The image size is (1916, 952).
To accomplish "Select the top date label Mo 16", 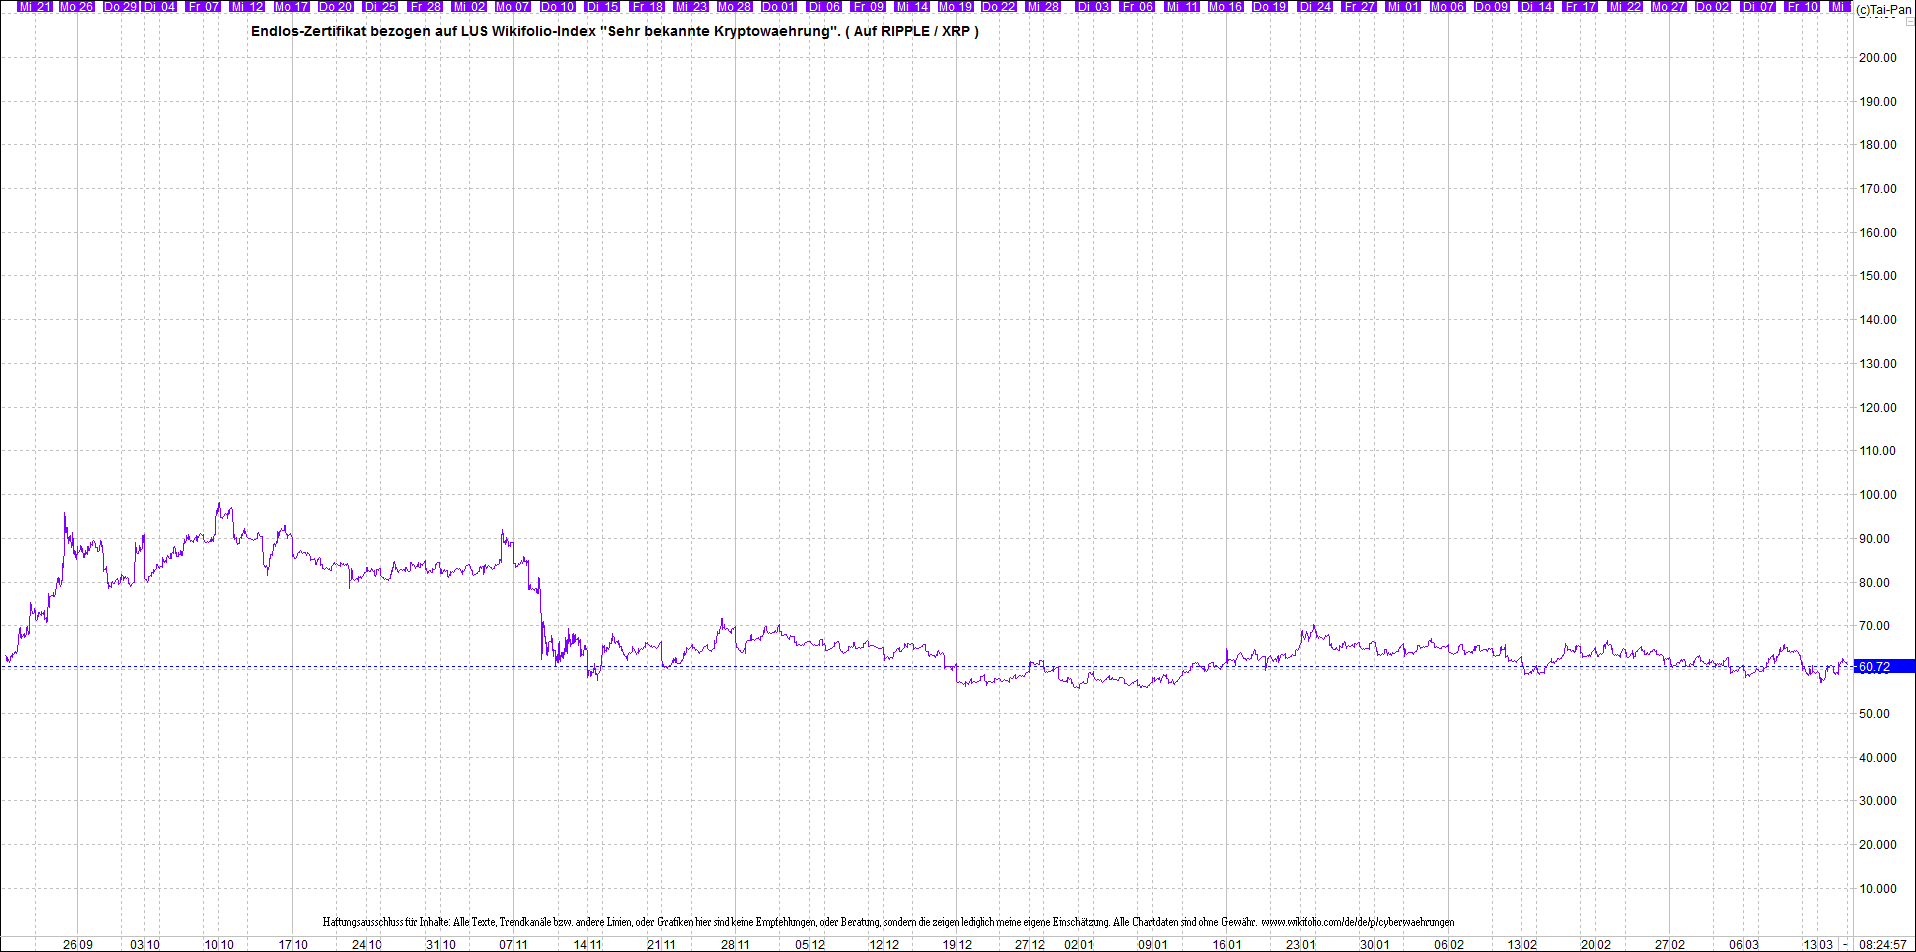I will (x=1225, y=6).
